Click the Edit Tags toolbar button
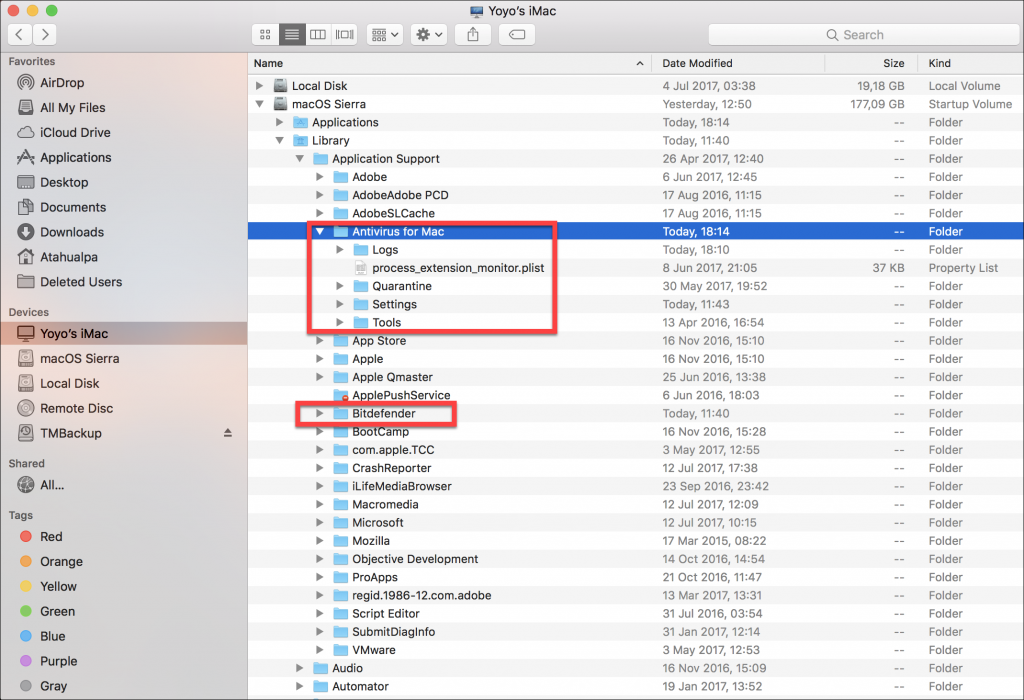Image resolution: width=1024 pixels, height=700 pixels. pyautogui.click(x=517, y=35)
